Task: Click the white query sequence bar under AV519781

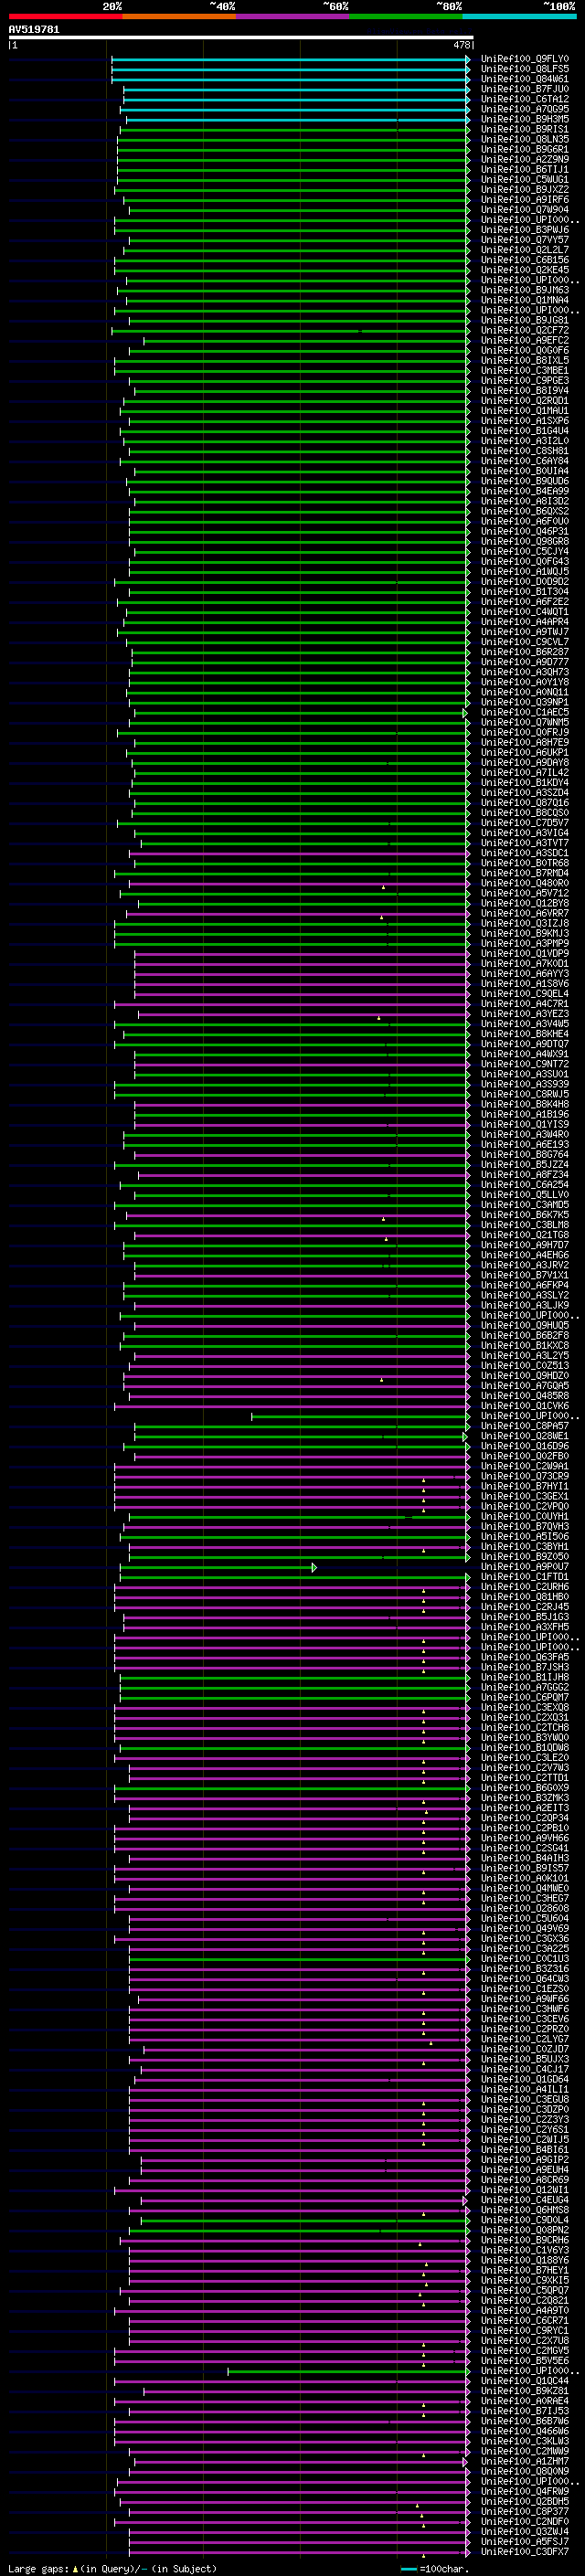Action: coord(241,38)
